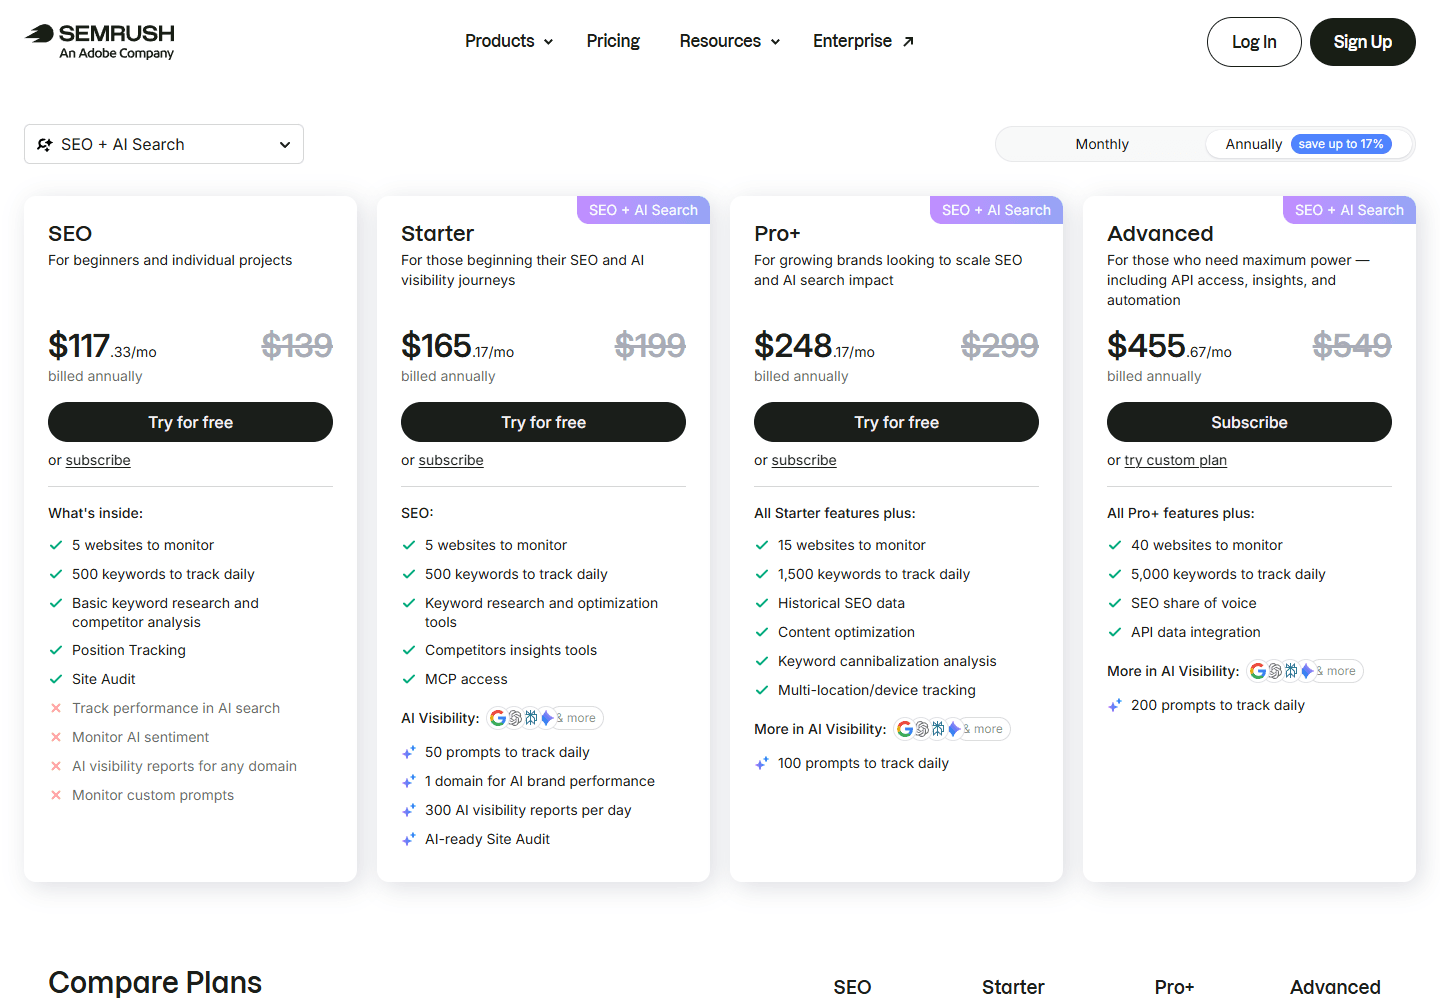Click the checkmark beside Content optimization

762,632
